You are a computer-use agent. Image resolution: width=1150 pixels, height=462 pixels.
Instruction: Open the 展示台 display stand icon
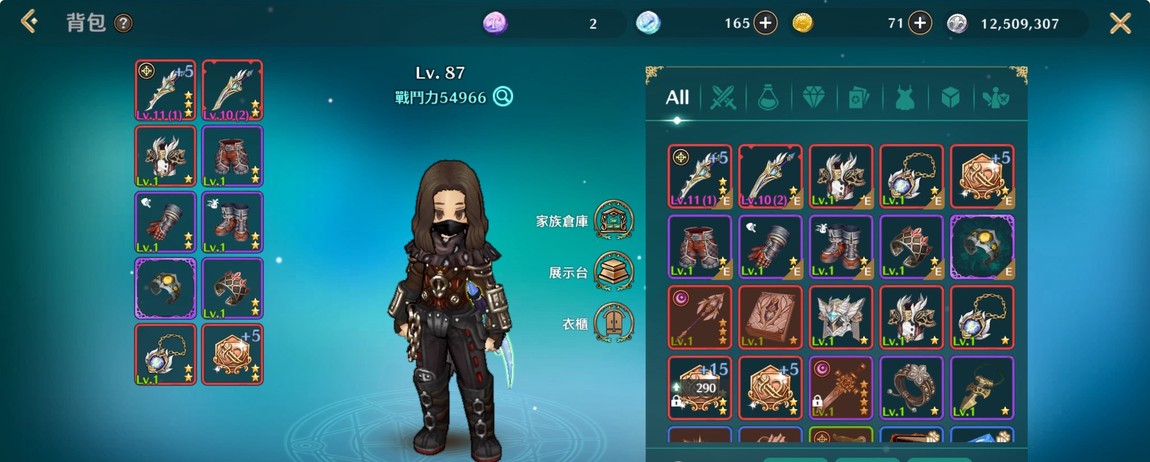pyautogui.click(x=614, y=271)
